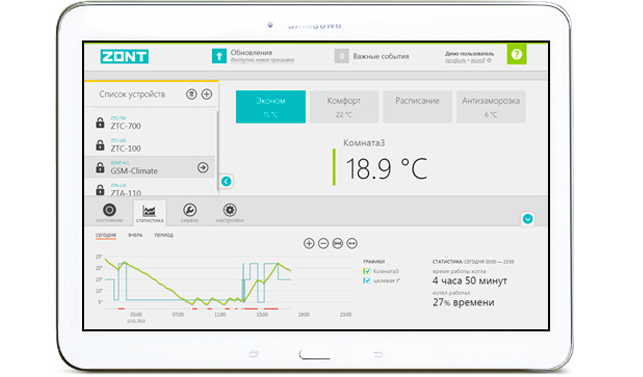This screenshot has width=643, height=377.
Task: Click the firmware update arrow icon
Action: tap(219, 56)
